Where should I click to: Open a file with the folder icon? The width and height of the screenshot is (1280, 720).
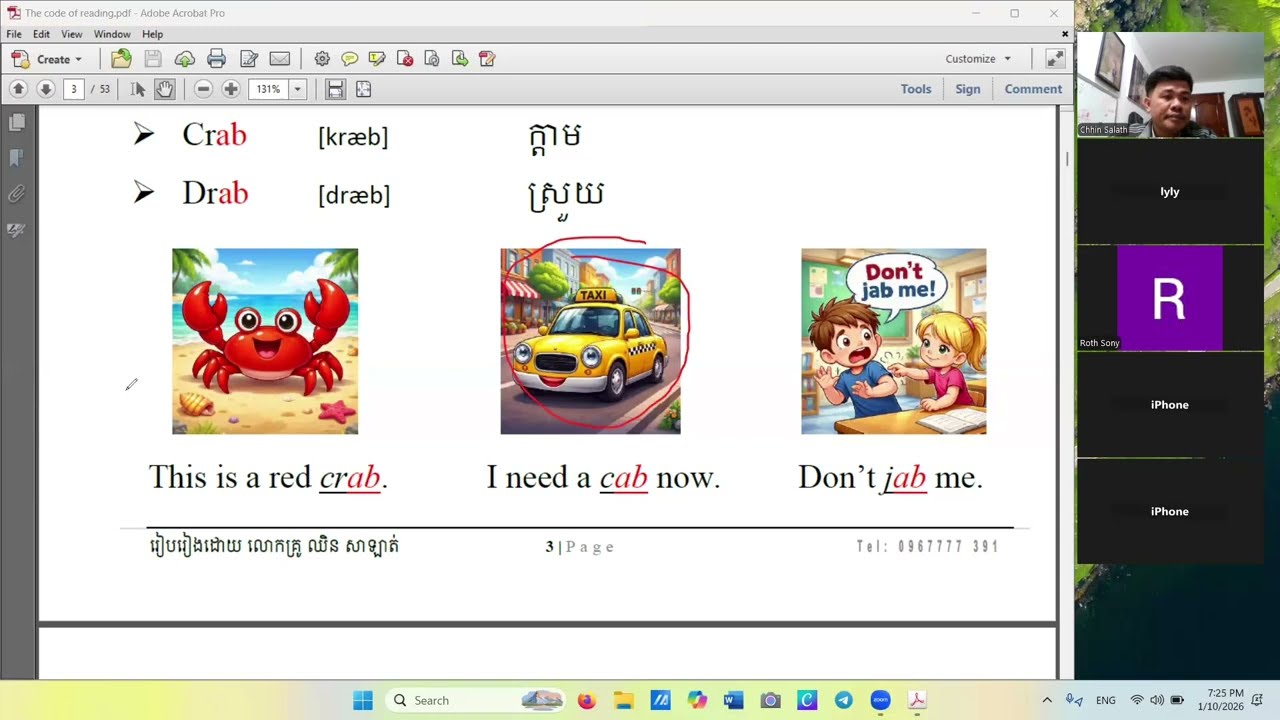coord(121,59)
